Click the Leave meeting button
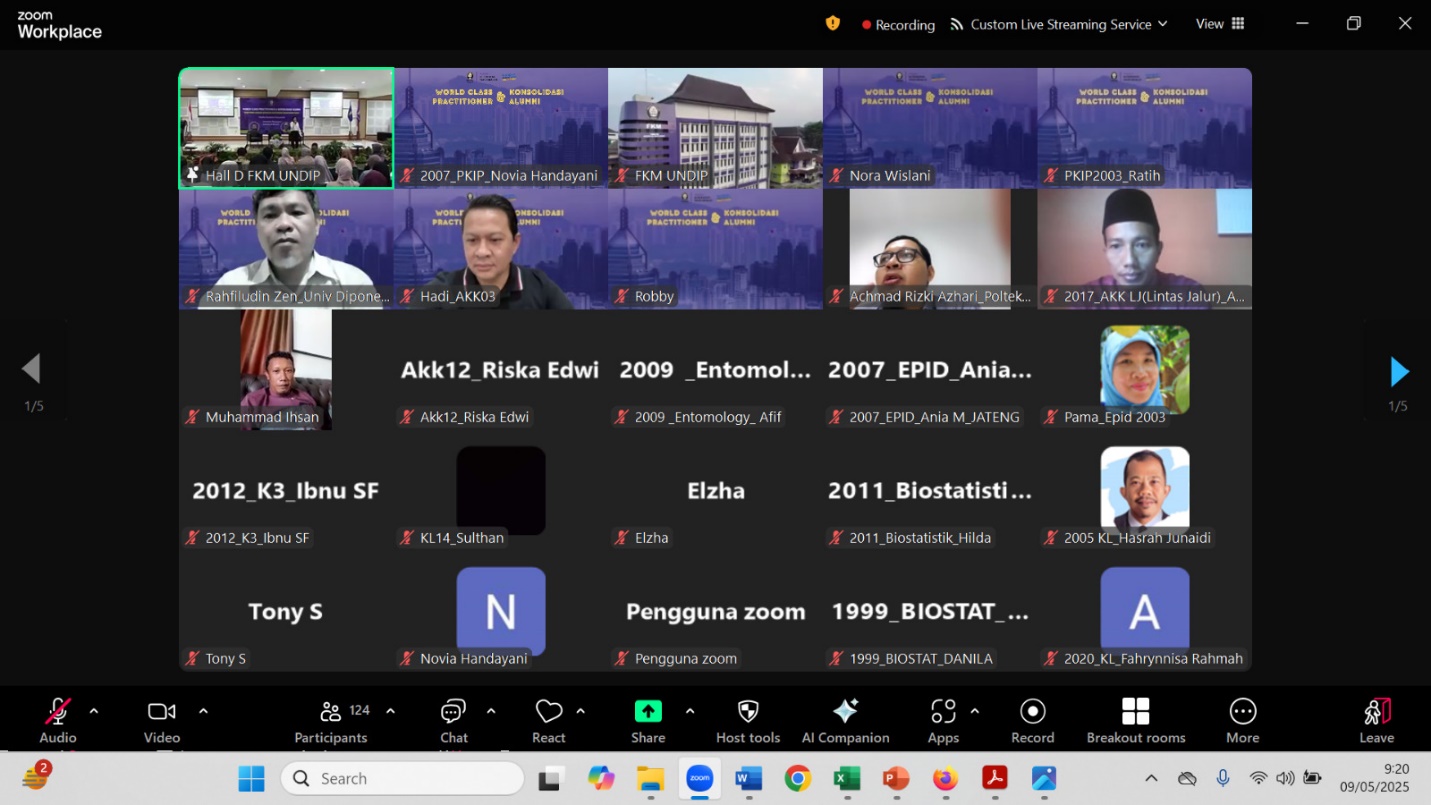Image resolution: width=1431 pixels, height=805 pixels. tap(1376, 712)
